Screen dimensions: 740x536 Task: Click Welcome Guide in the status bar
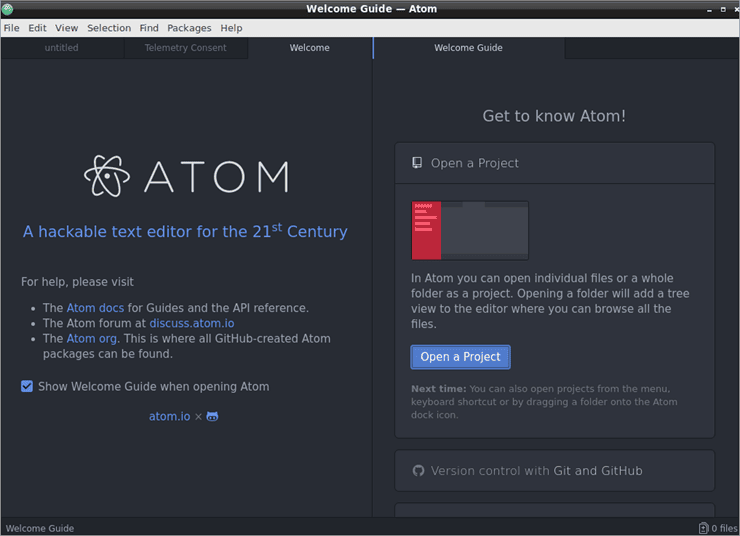tap(40, 528)
